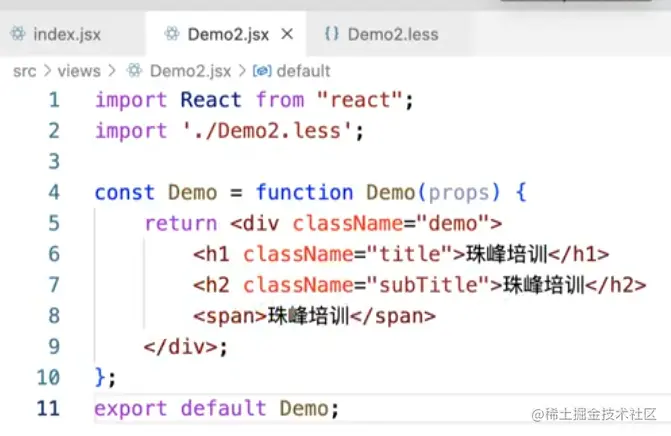Click the React icon in the breadcrumb

[134, 71]
